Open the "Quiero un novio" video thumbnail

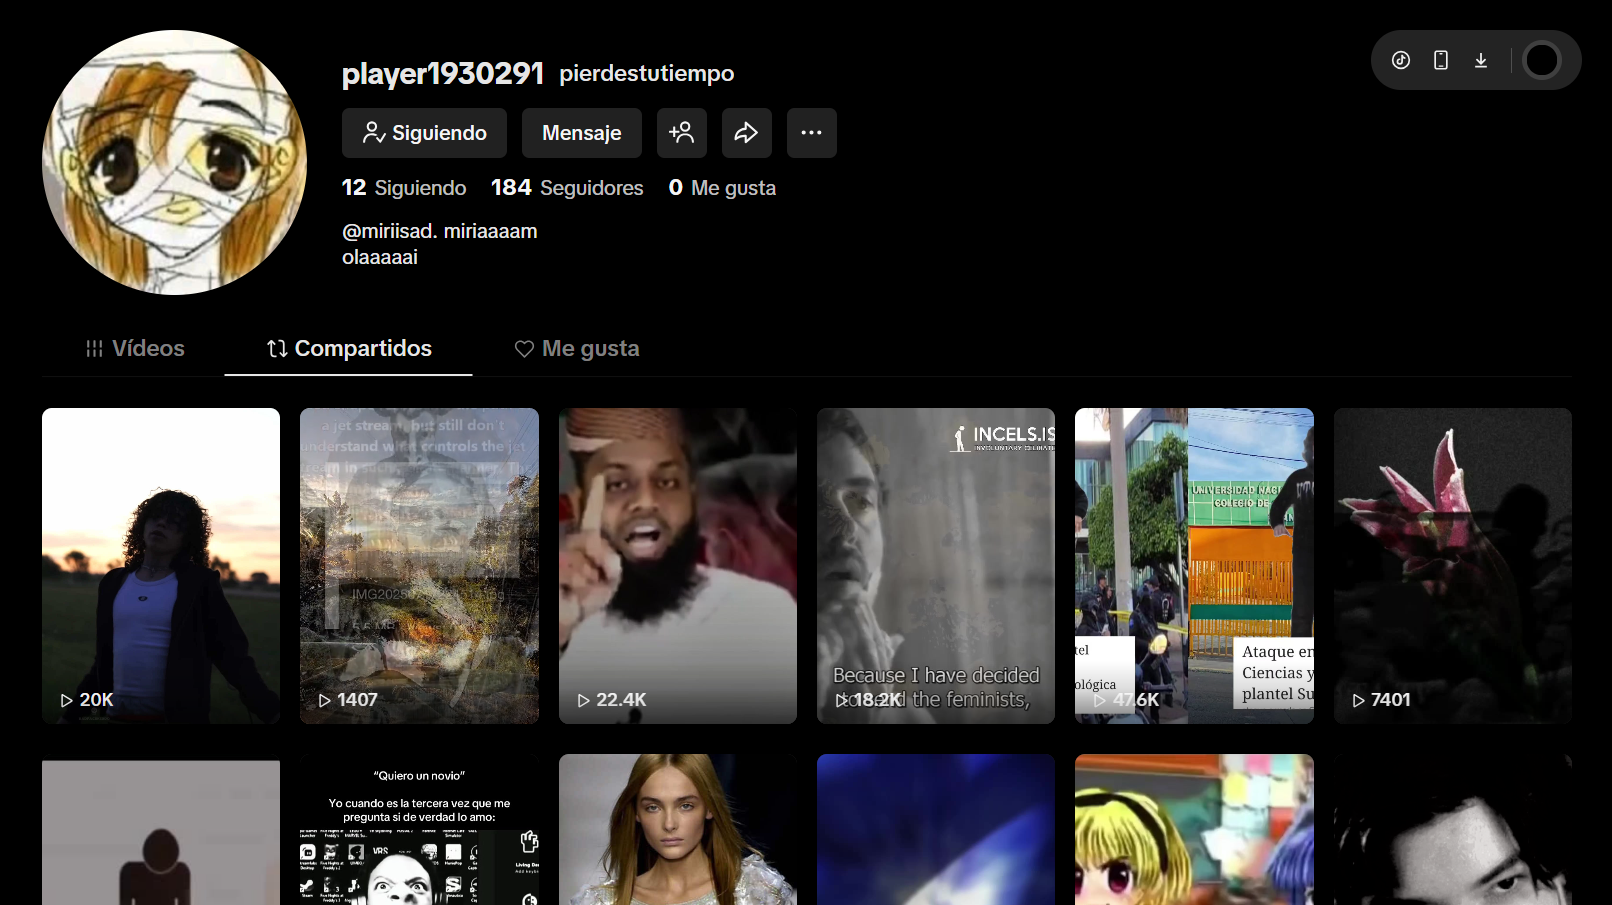point(419,829)
